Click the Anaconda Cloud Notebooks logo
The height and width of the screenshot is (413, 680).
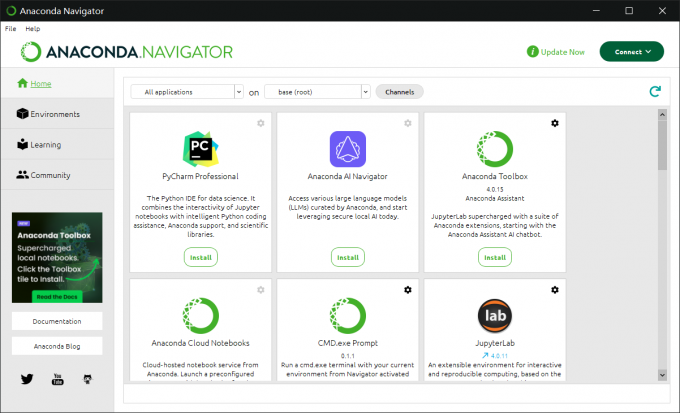tap(200, 315)
